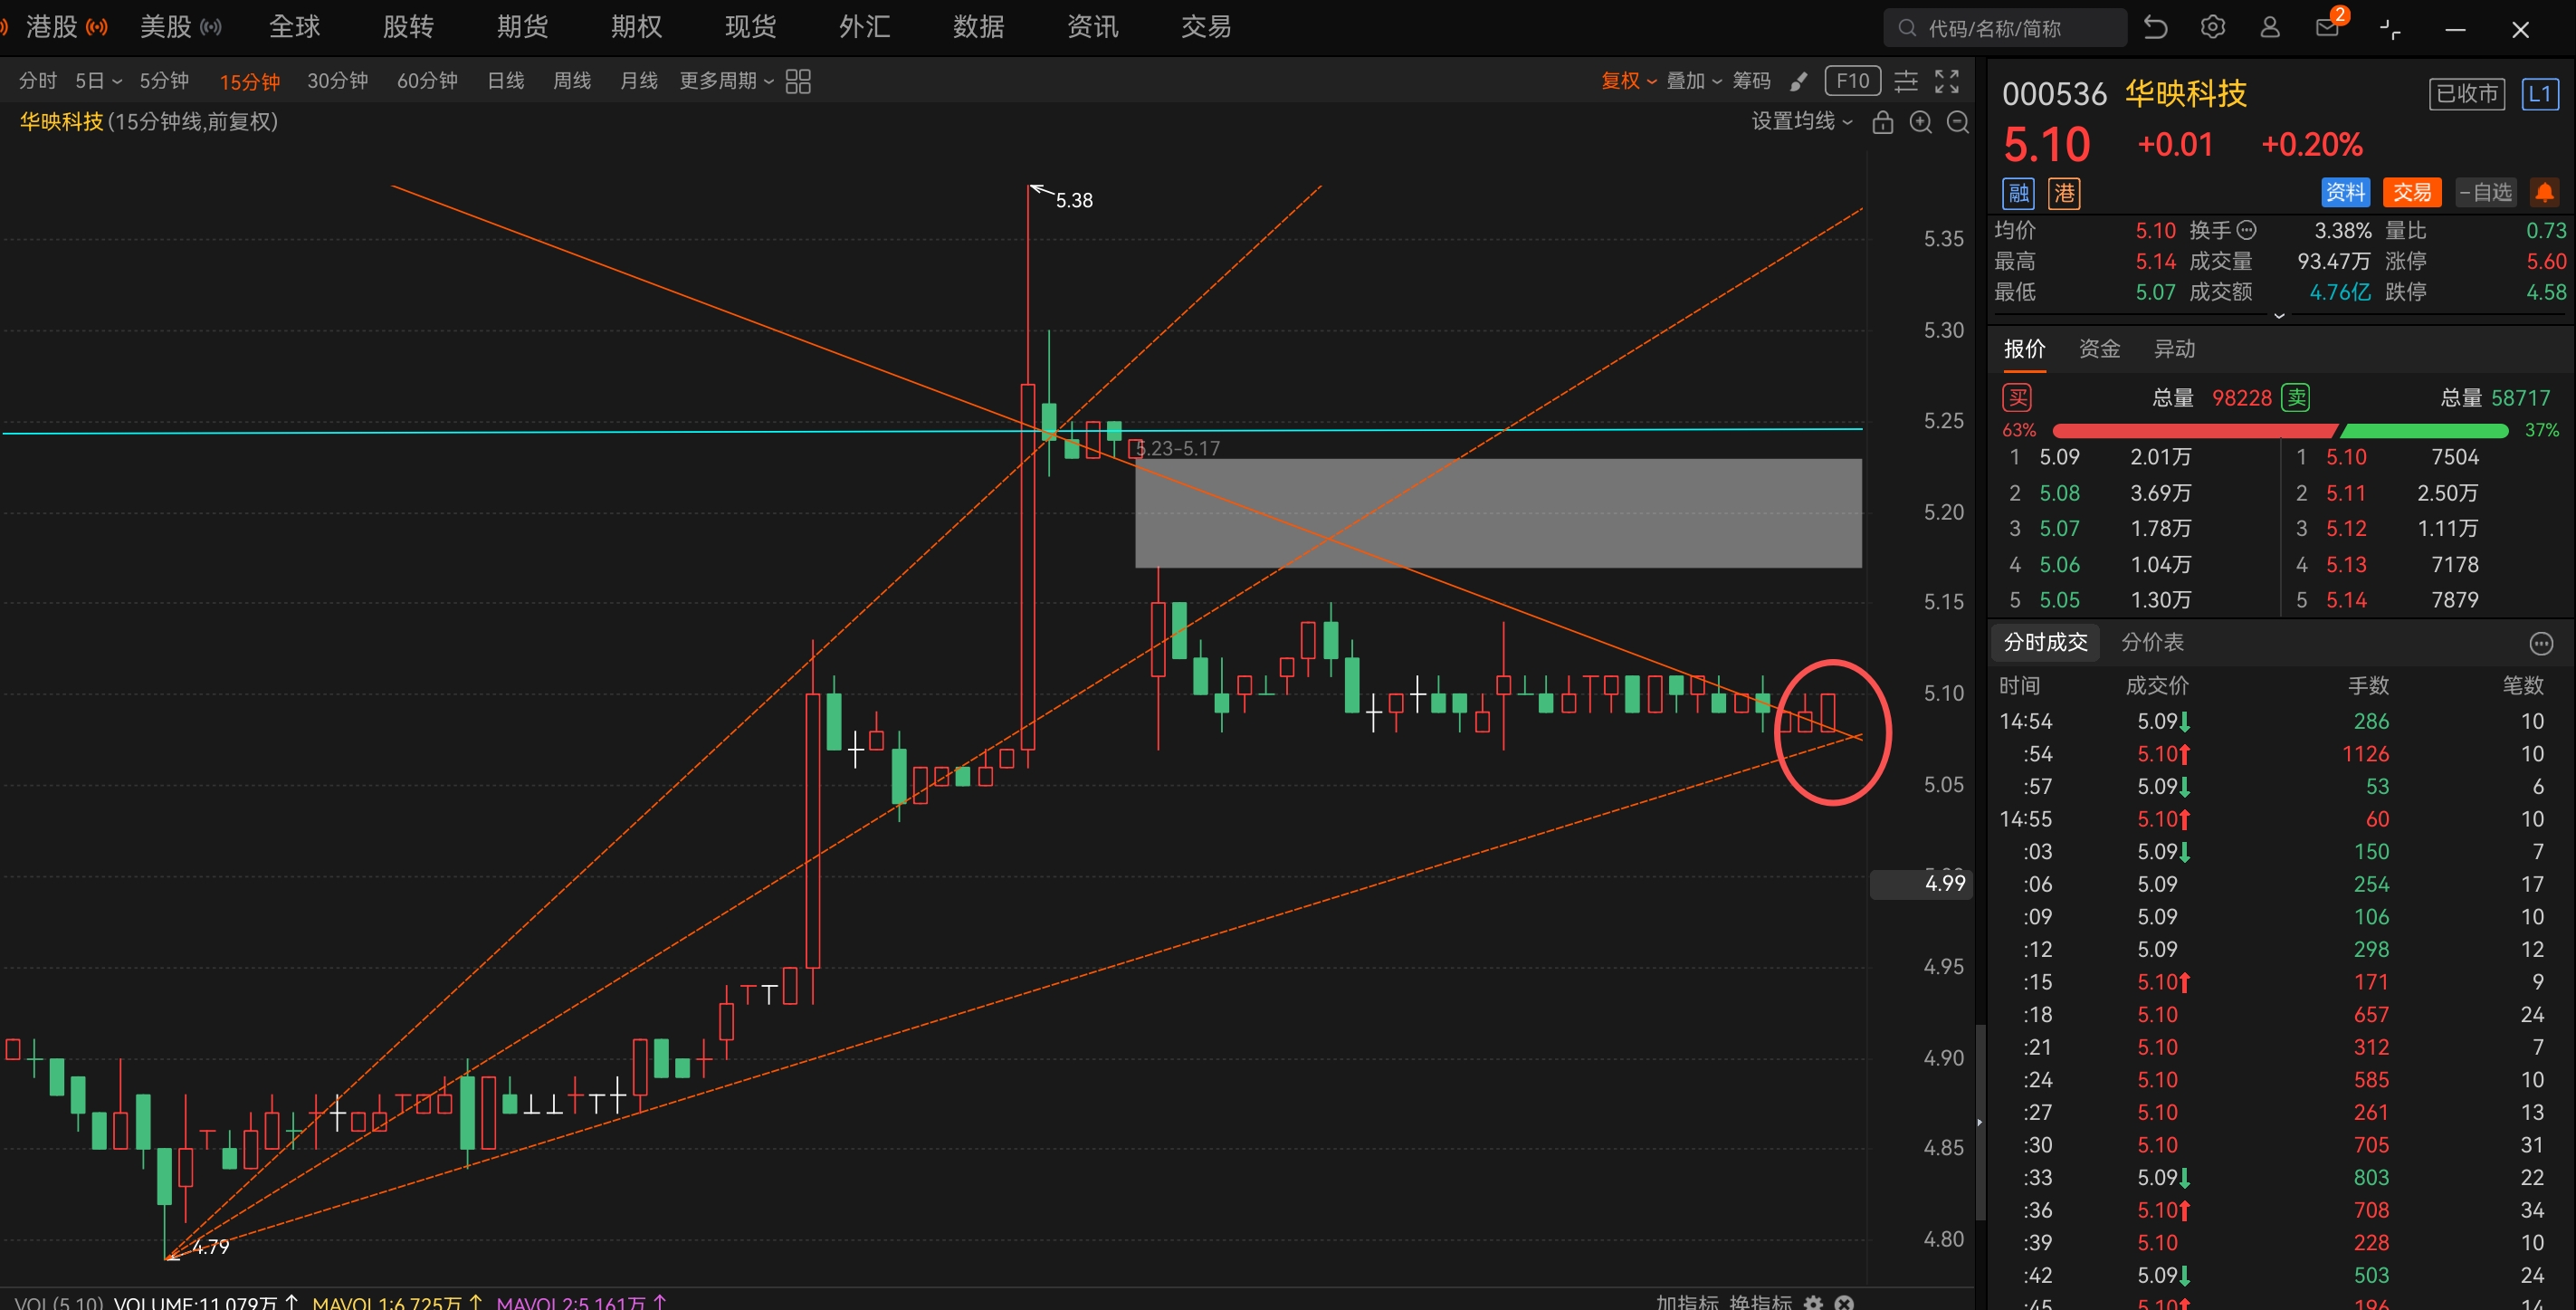The width and height of the screenshot is (2576, 1310).
Task: Expand the 复权 dropdown
Action: tap(1628, 81)
